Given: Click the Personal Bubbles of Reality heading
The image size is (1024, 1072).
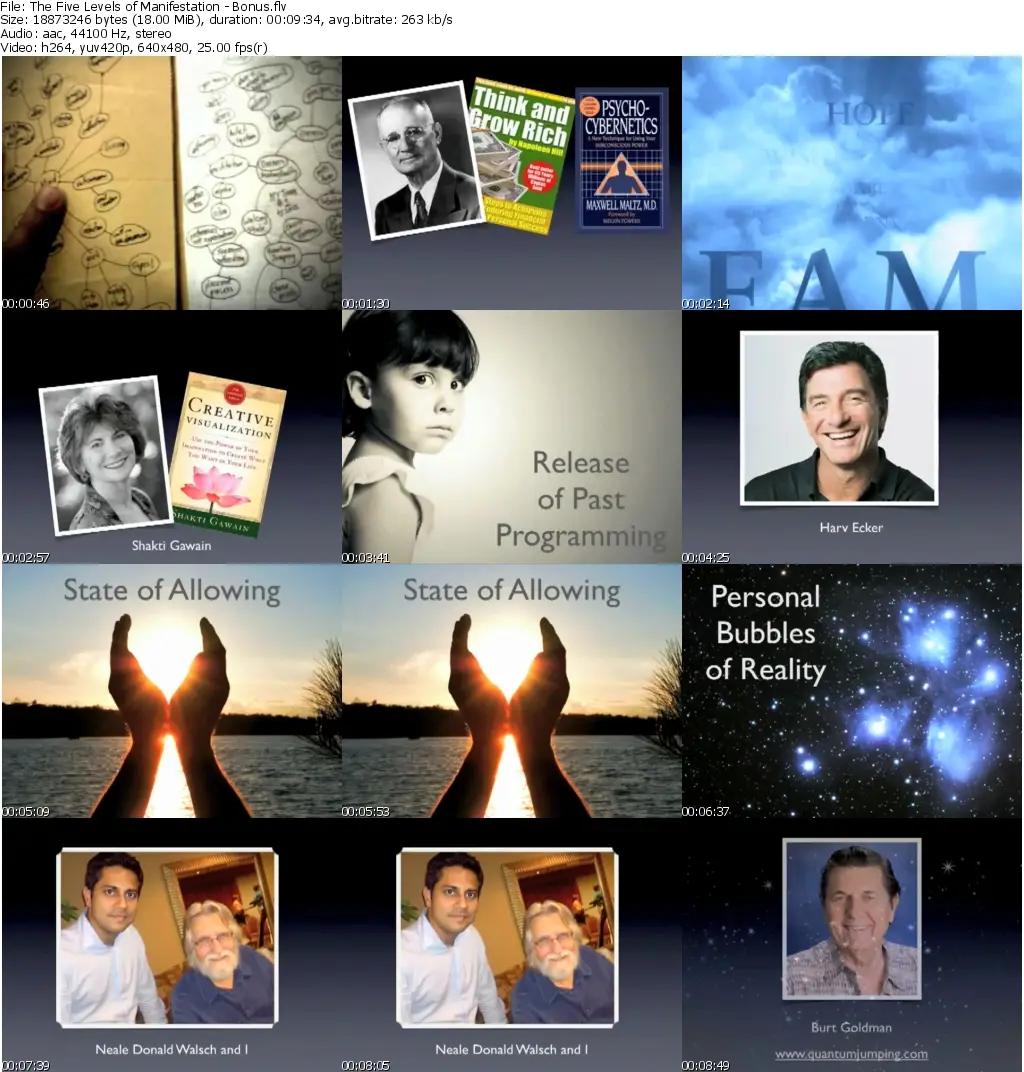Looking at the screenshot, I should [x=766, y=633].
